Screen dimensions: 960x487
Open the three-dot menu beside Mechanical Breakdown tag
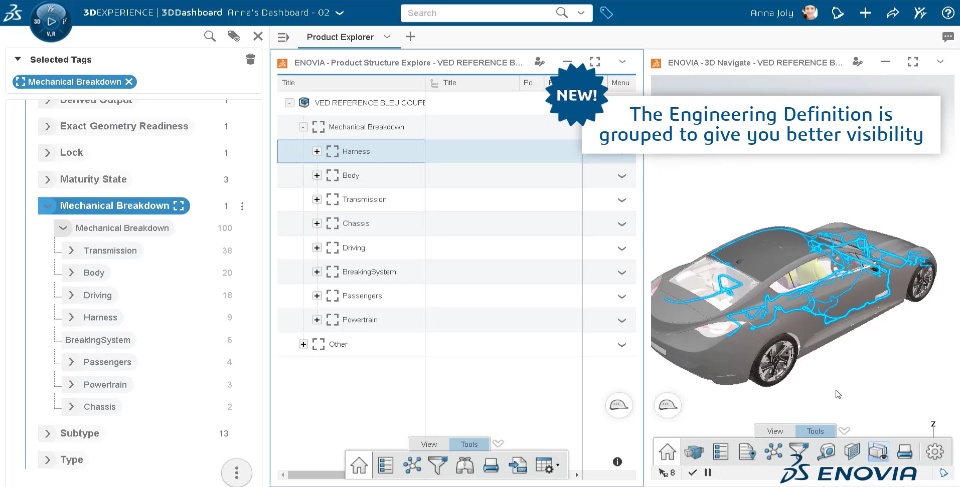click(x=242, y=206)
